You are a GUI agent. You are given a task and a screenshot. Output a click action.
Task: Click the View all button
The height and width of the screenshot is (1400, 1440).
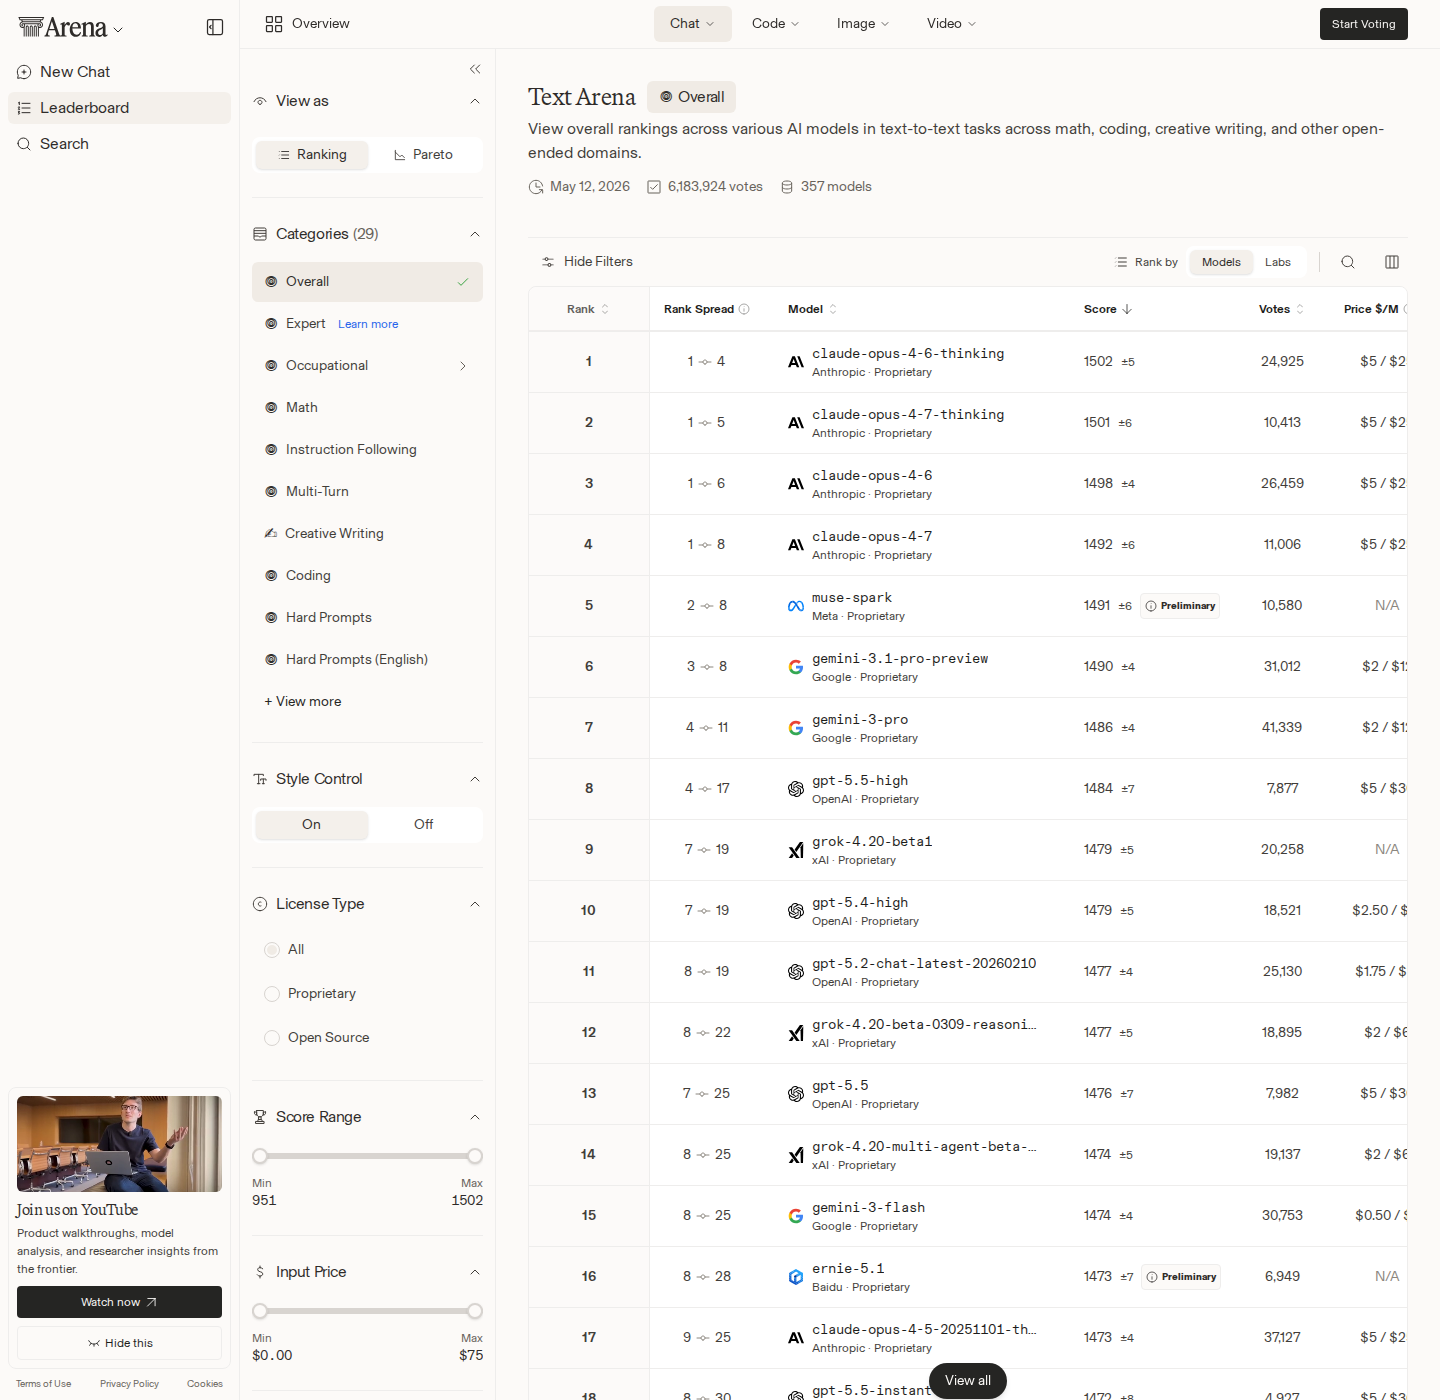click(x=968, y=1381)
